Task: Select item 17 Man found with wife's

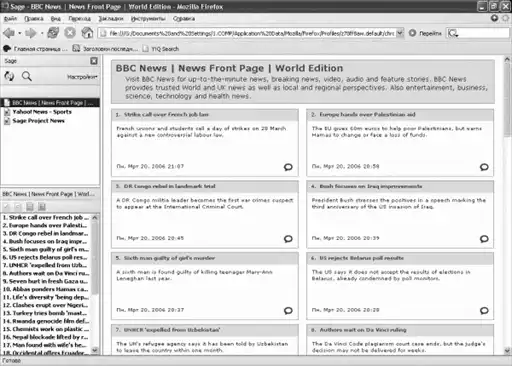Action: pyautogui.click(x=46, y=345)
